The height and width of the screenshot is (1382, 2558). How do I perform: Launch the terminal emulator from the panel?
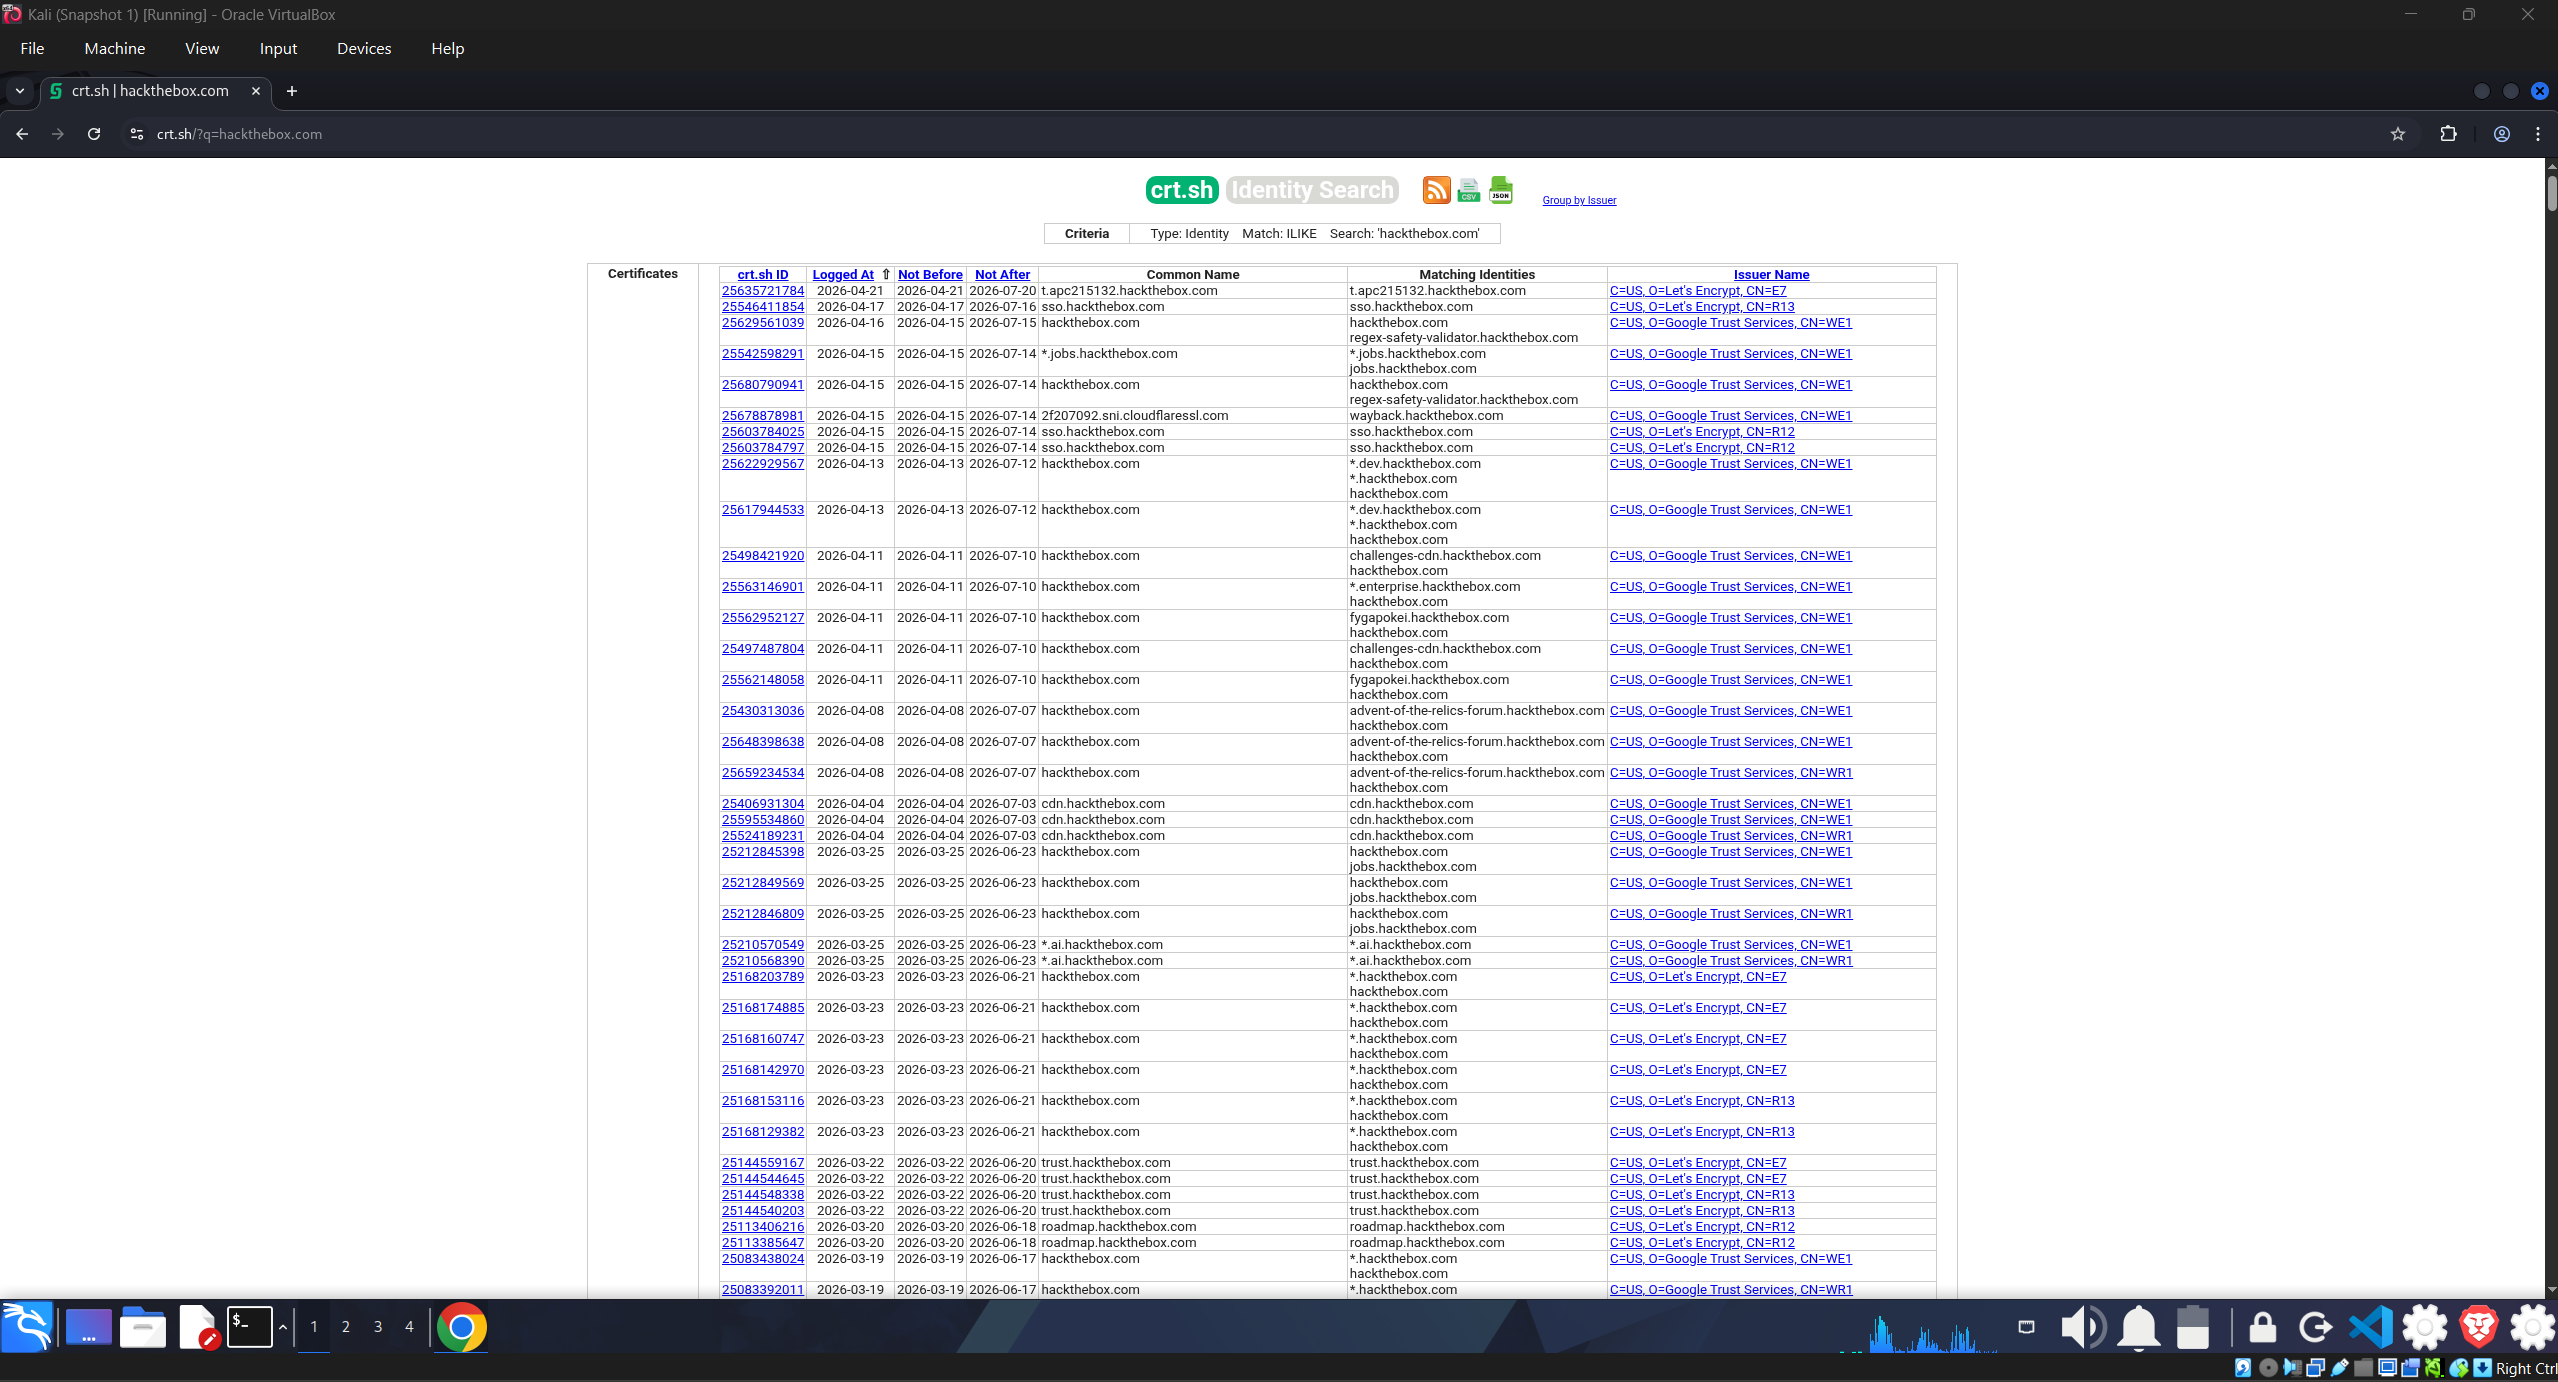tap(249, 1328)
